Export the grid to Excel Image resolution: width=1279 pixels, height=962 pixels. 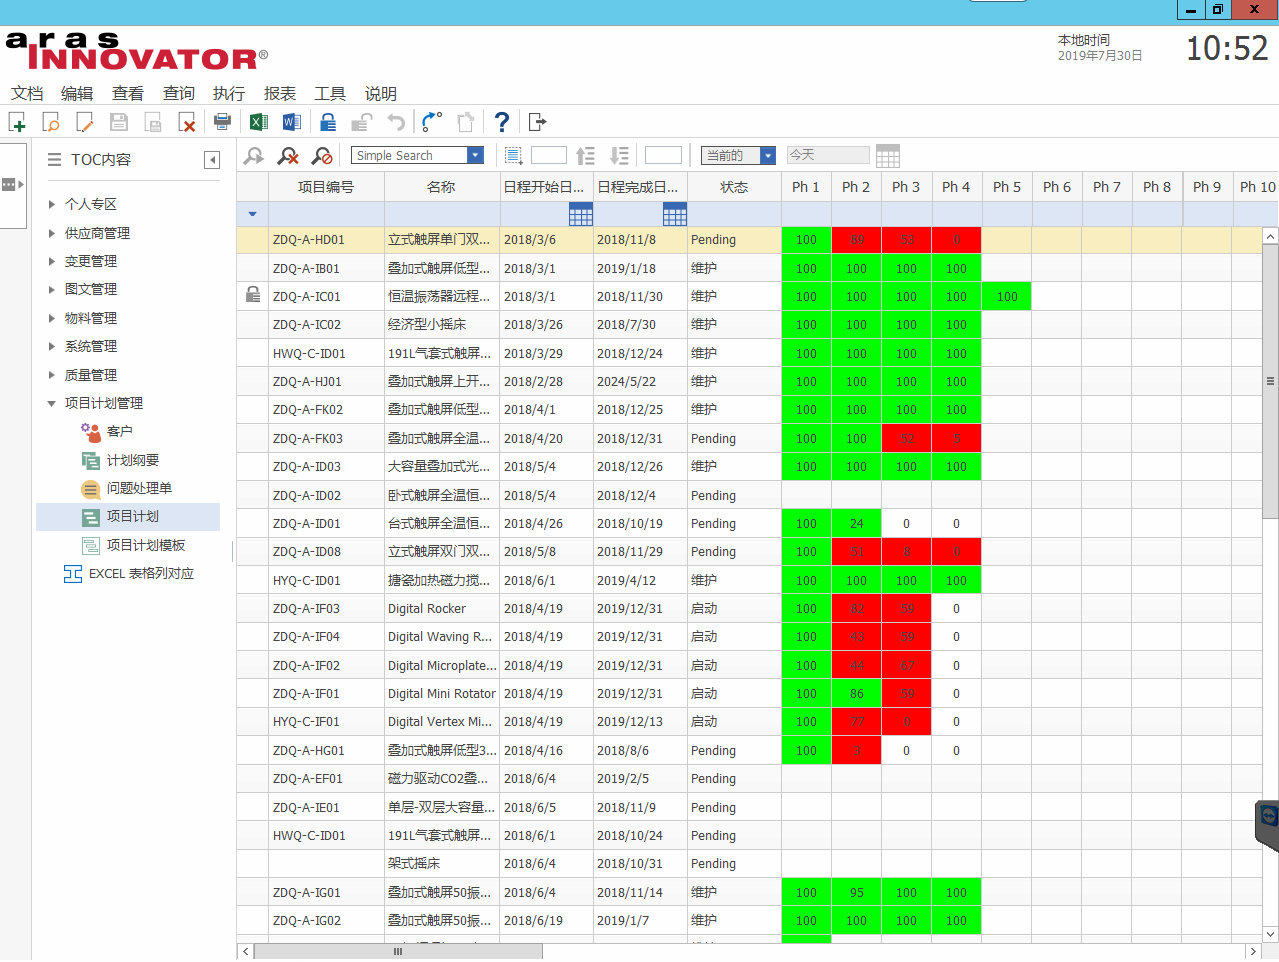(258, 122)
